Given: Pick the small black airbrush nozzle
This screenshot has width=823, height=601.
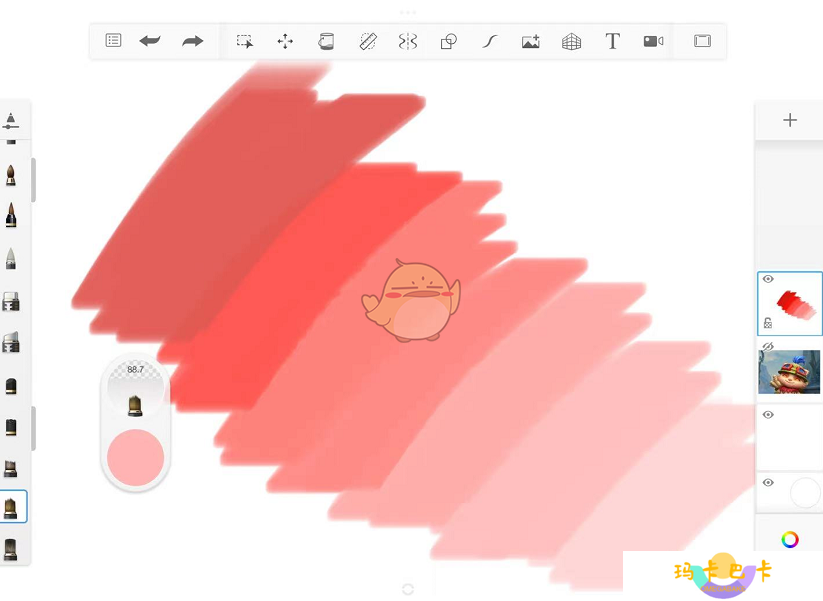Looking at the screenshot, I should click(x=11, y=386).
